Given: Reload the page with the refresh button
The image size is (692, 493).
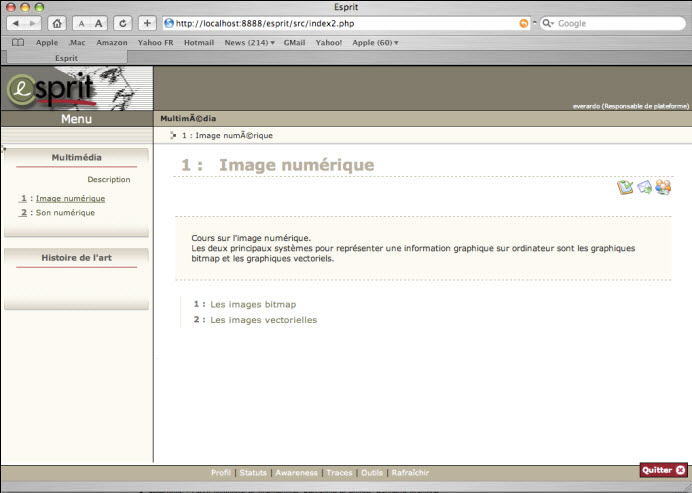Looking at the screenshot, I should (122, 23).
